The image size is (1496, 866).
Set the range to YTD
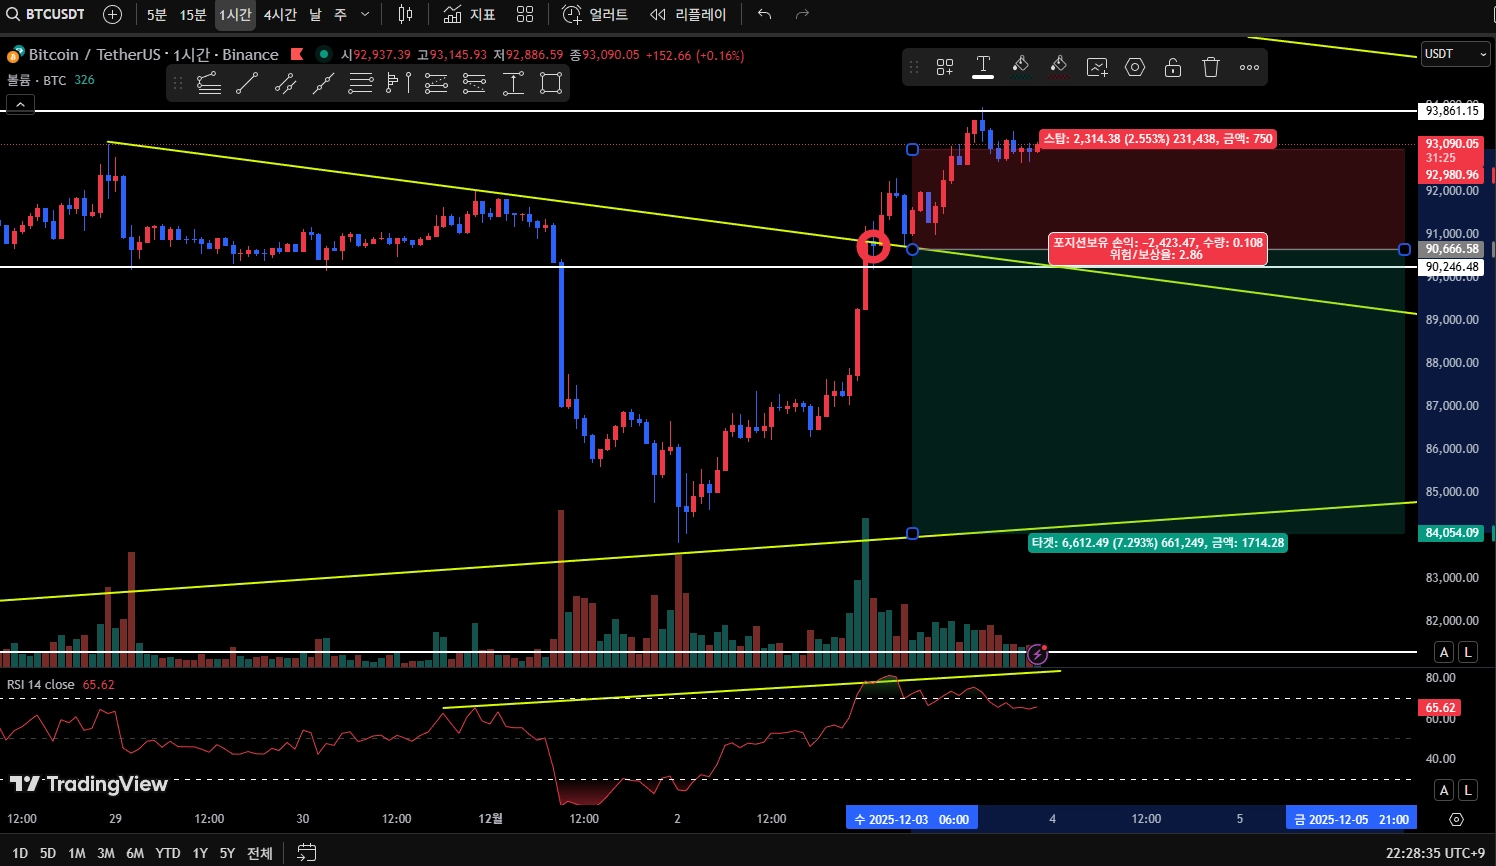point(168,853)
